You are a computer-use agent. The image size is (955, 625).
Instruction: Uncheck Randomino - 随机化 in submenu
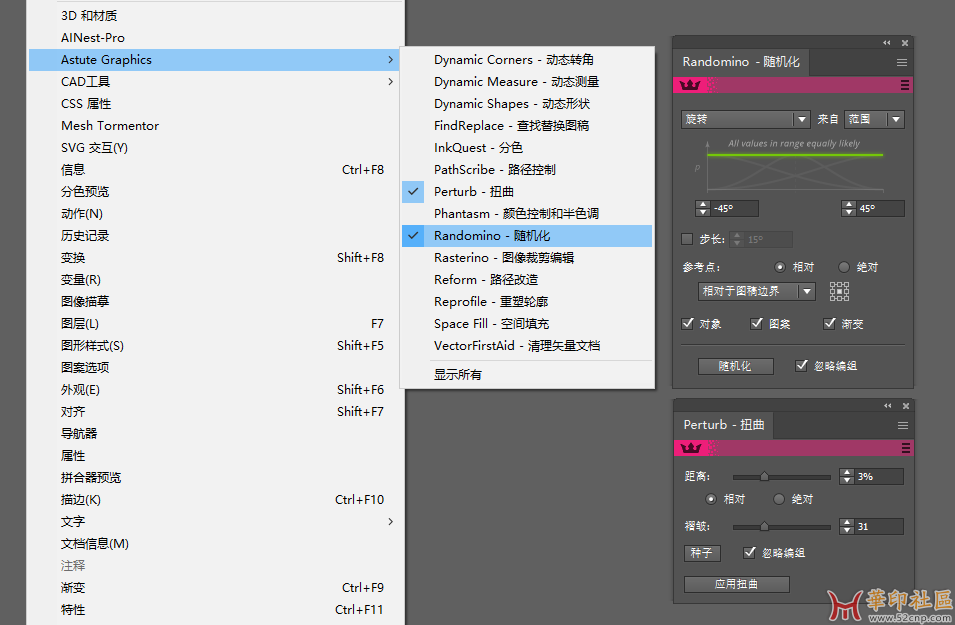pos(527,236)
